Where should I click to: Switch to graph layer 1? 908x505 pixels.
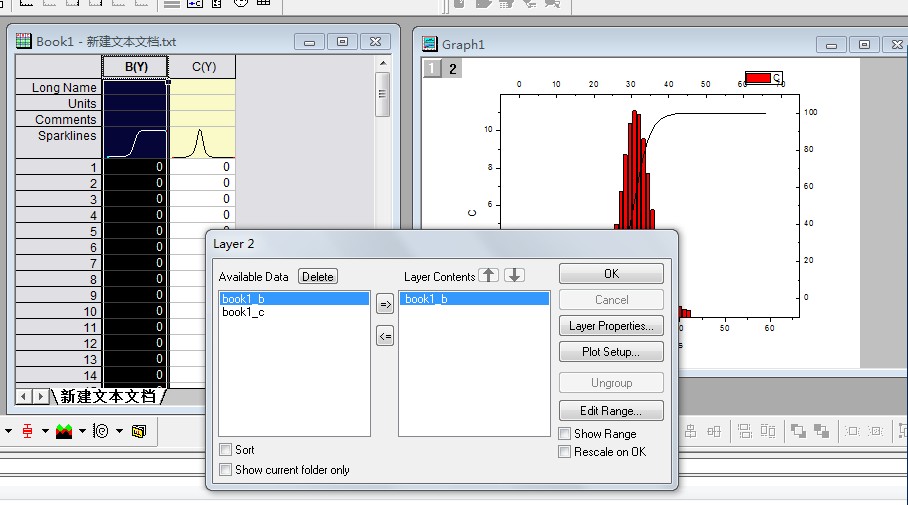[432, 68]
